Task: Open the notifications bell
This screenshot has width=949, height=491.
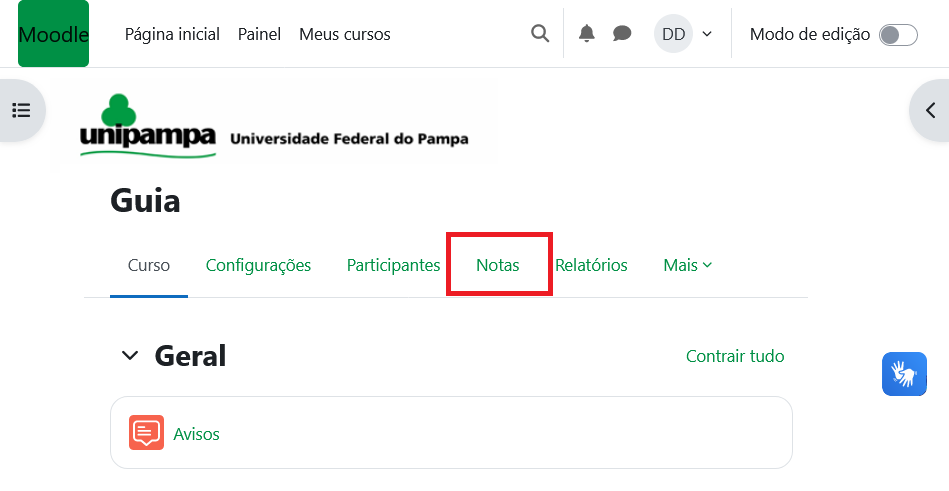Action: tap(587, 34)
